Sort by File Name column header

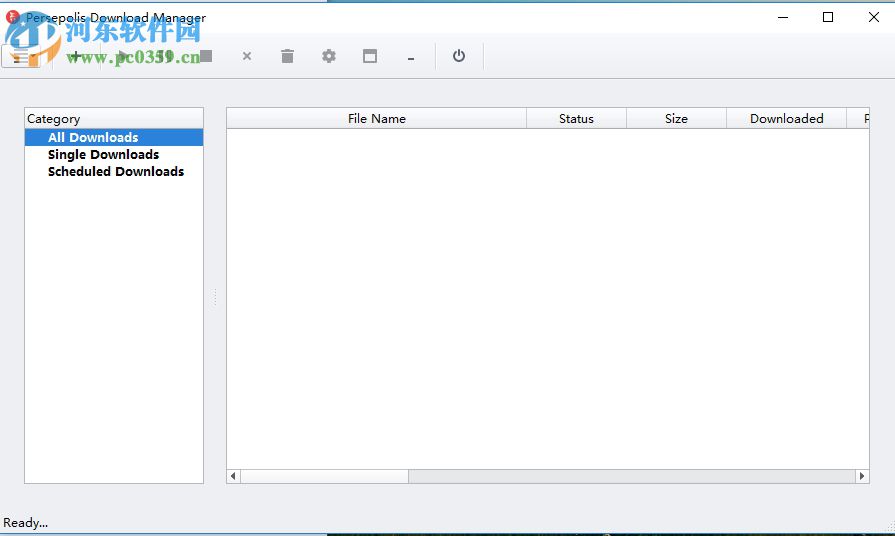[x=377, y=119]
